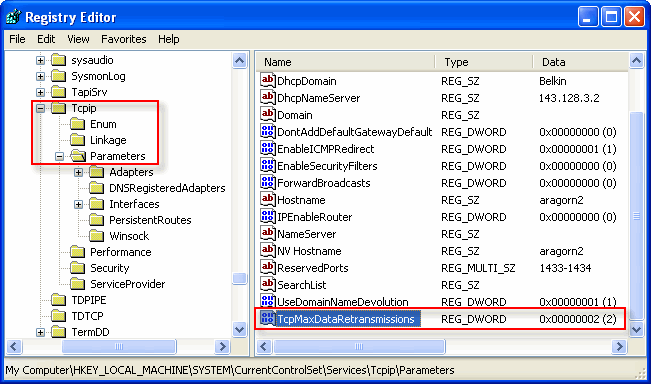This screenshot has width=651, height=384.
Task: Click the Adapters folder icon
Action: pos(97,172)
